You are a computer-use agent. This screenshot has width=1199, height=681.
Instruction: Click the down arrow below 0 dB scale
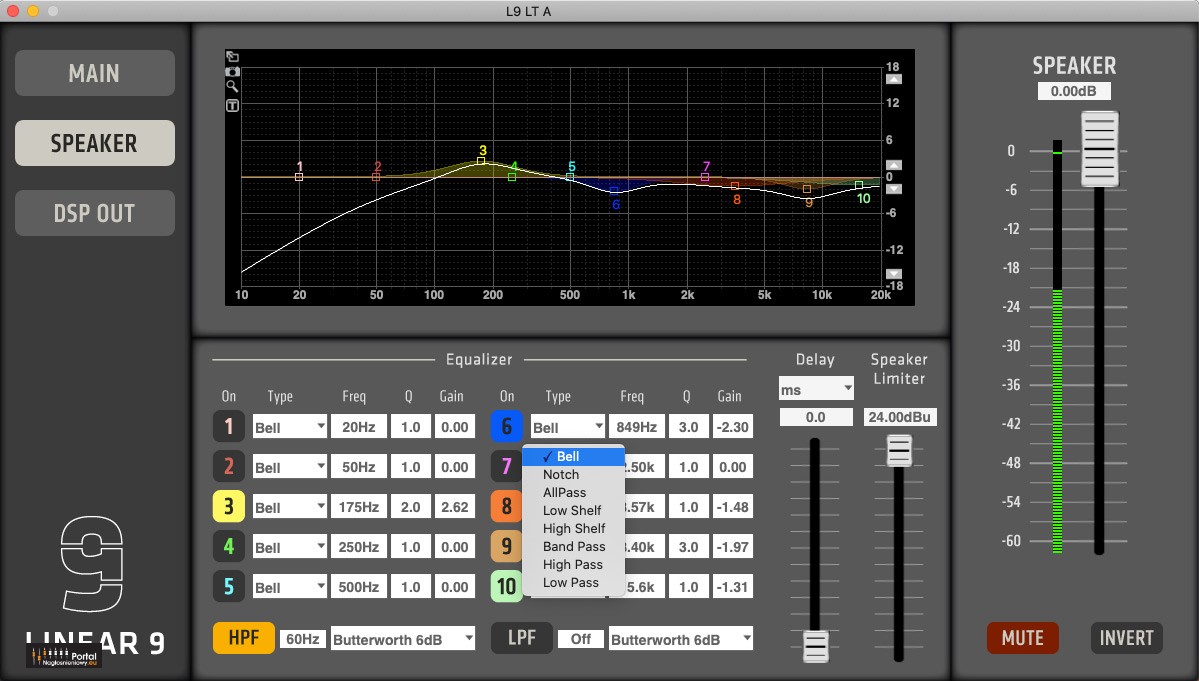[893, 189]
